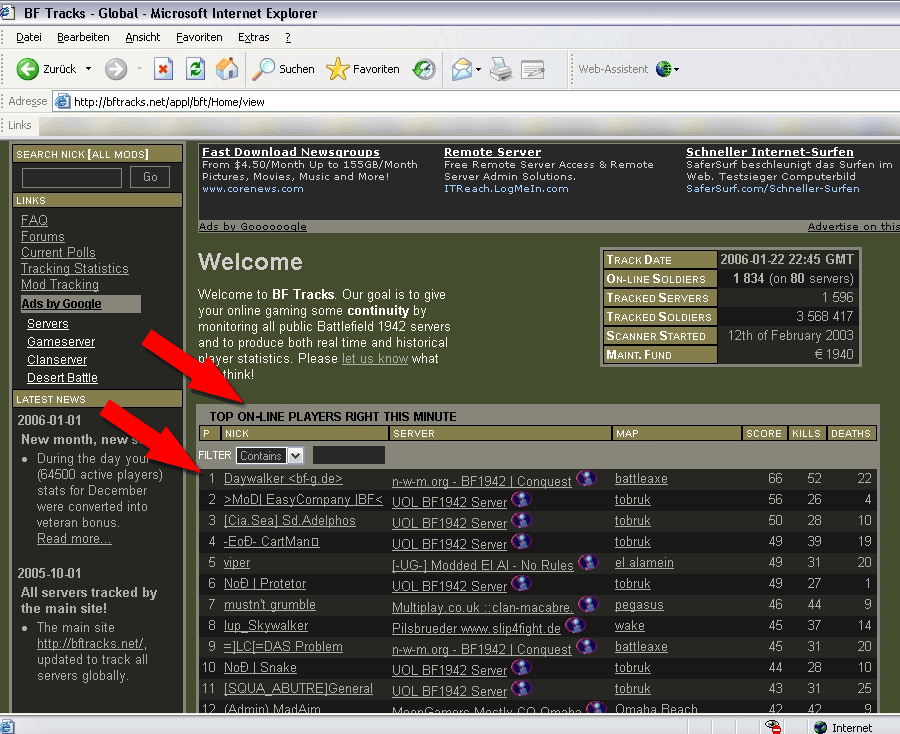900x734 pixels.
Task: Open the Mod Tracking link
Action: [60, 285]
